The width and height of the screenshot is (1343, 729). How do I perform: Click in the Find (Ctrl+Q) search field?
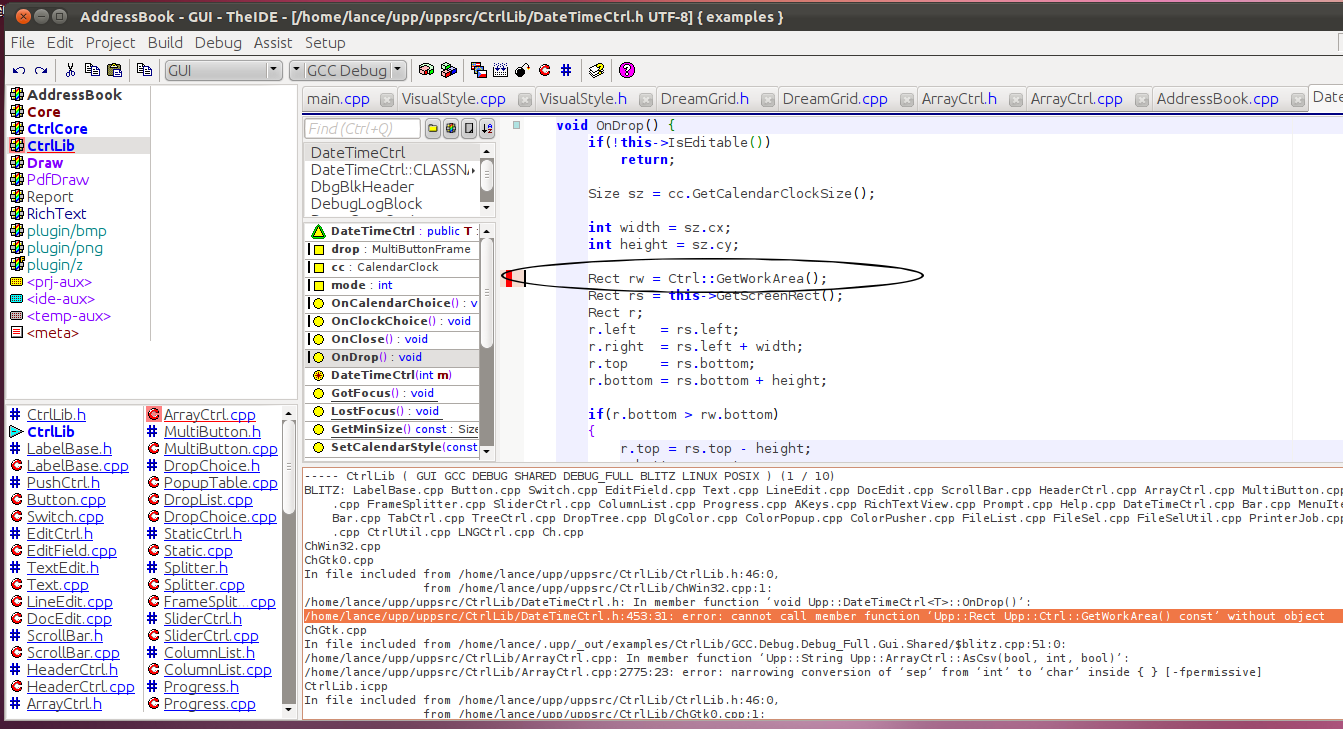tap(362, 128)
